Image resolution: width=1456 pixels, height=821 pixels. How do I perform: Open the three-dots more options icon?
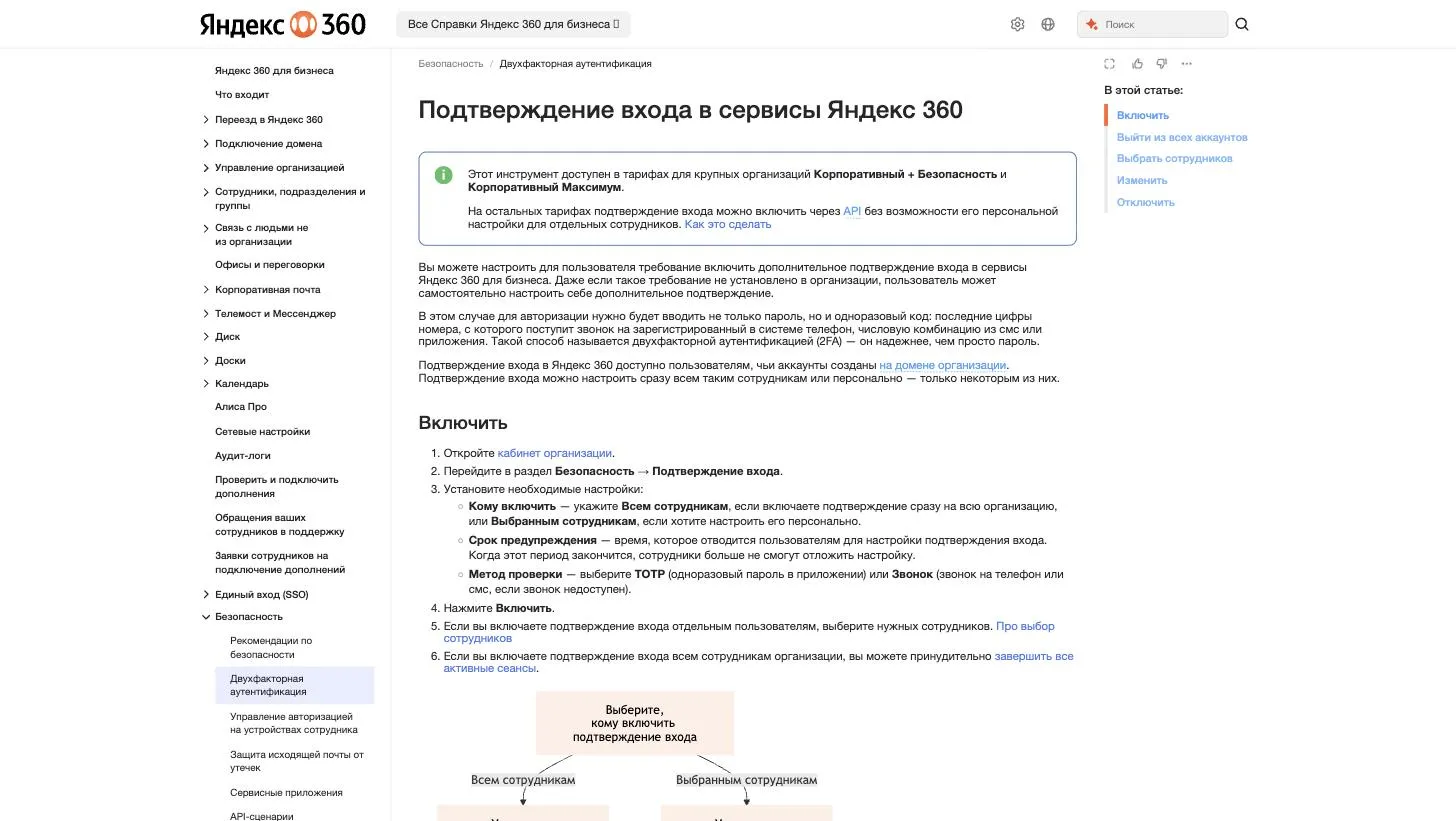(1187, 64)
